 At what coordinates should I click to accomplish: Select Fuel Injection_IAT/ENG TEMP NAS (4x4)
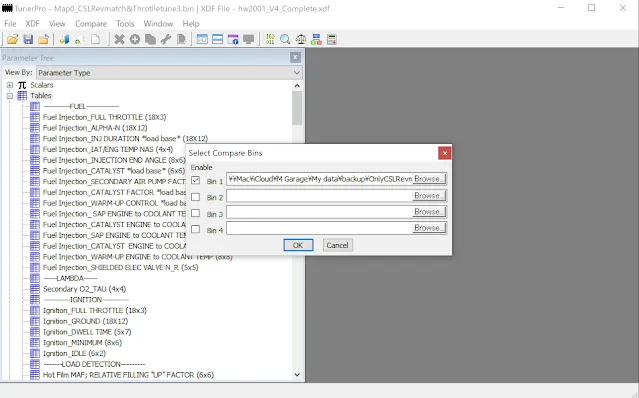tap(108, 150)
